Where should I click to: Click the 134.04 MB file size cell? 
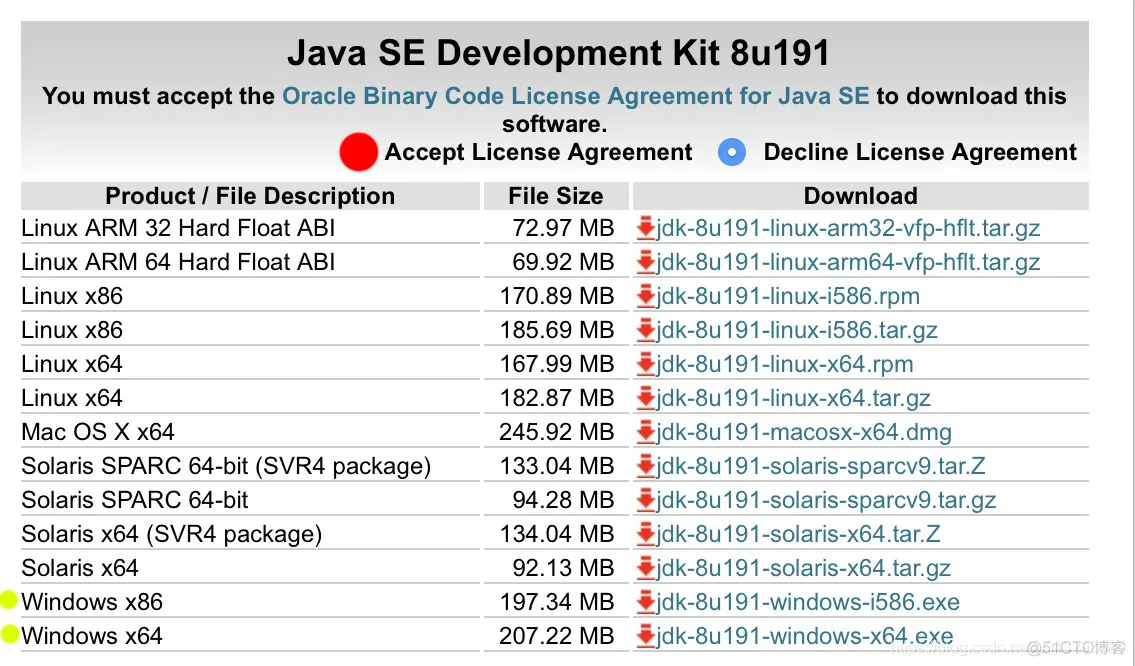point(557,534)
